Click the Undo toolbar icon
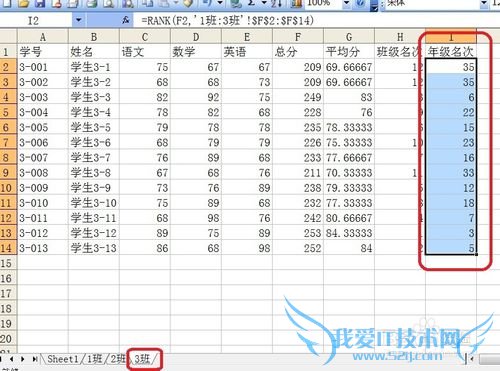 pyautogui.click(x=206, y=3)
